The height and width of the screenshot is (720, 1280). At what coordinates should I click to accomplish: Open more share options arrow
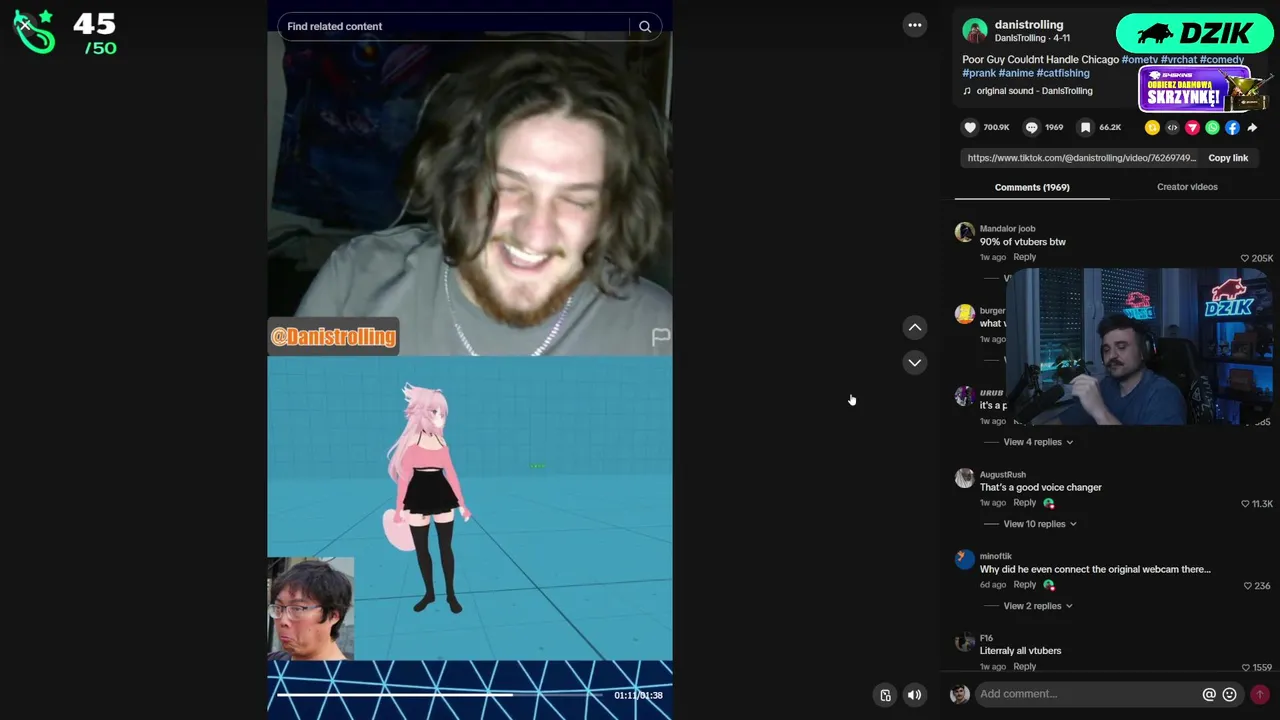[1252, 127]
